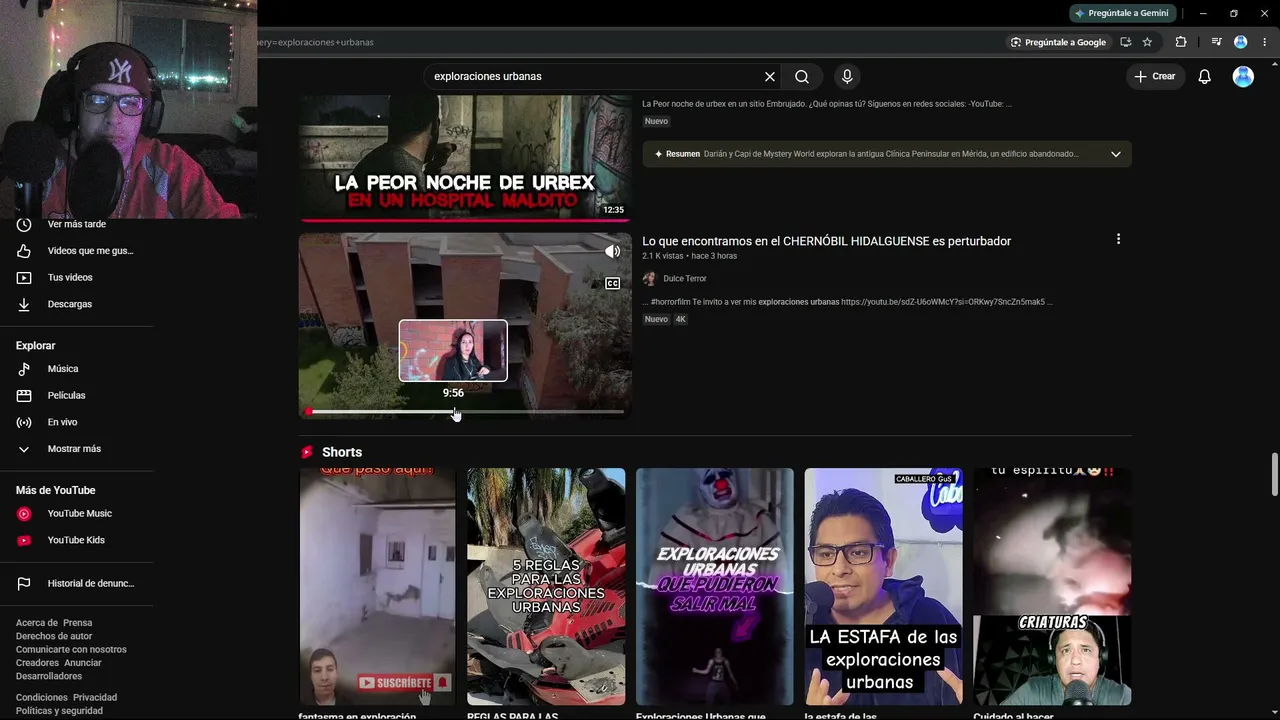Open La Peor Noche de Urbex thumbnail

click(465, 157)
